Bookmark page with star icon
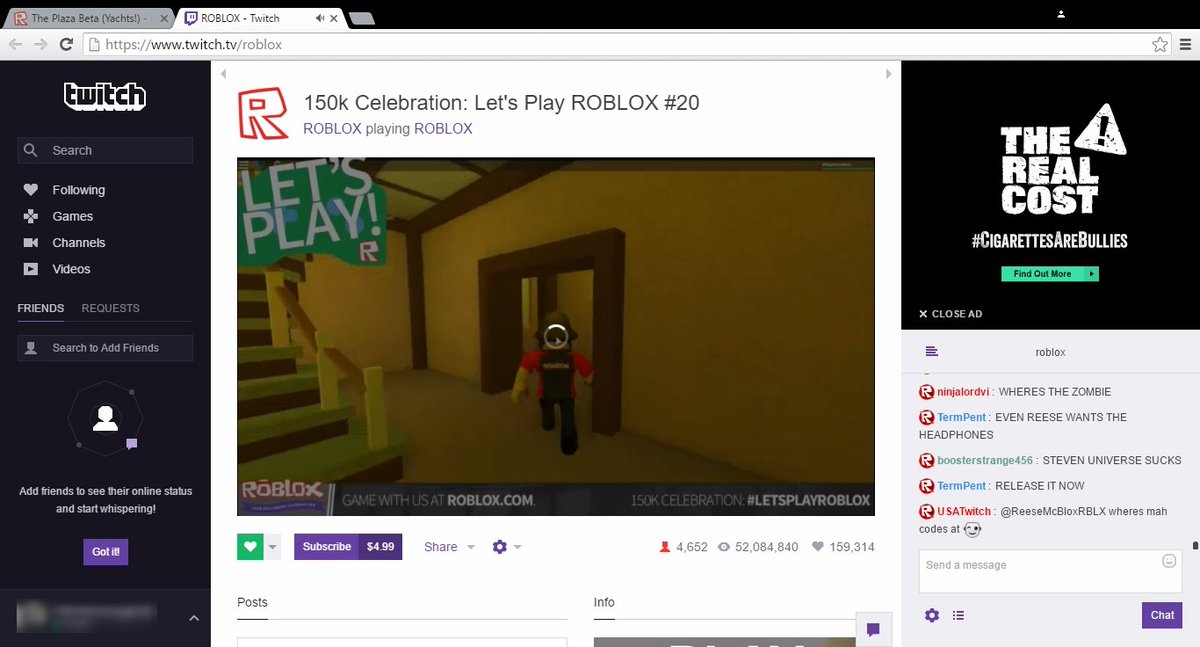The image size is (1200, 647). click(1160, 44)
